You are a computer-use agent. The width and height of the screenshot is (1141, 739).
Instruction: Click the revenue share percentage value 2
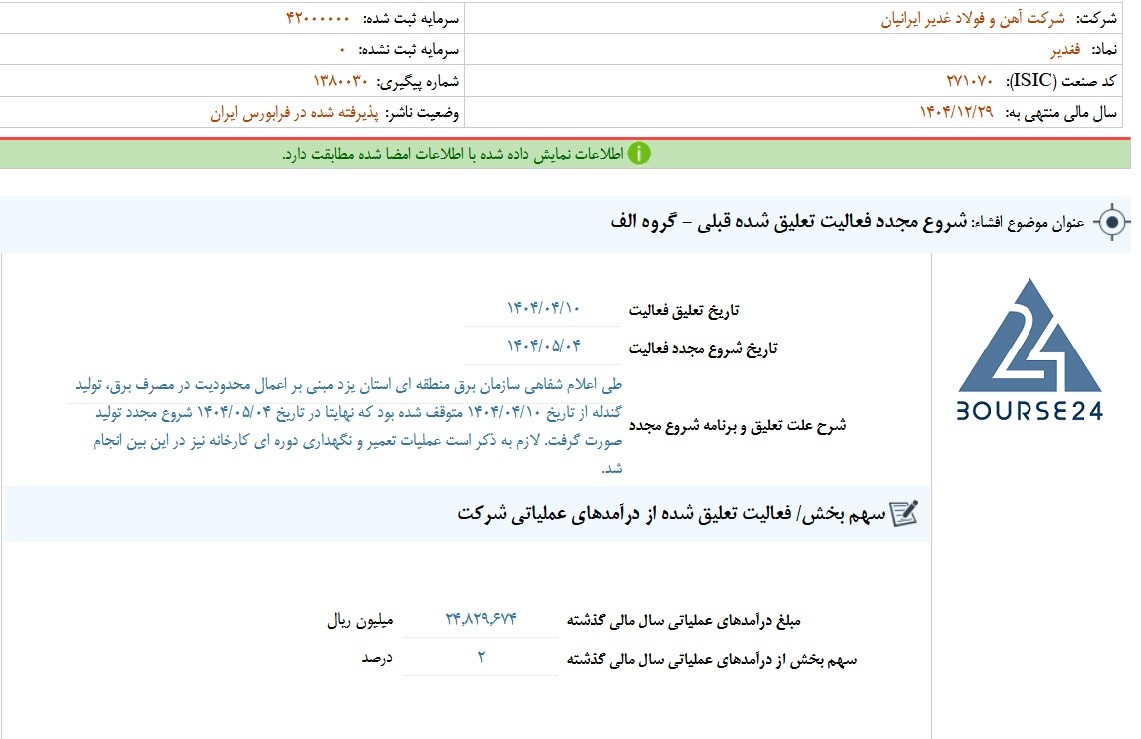481,658
